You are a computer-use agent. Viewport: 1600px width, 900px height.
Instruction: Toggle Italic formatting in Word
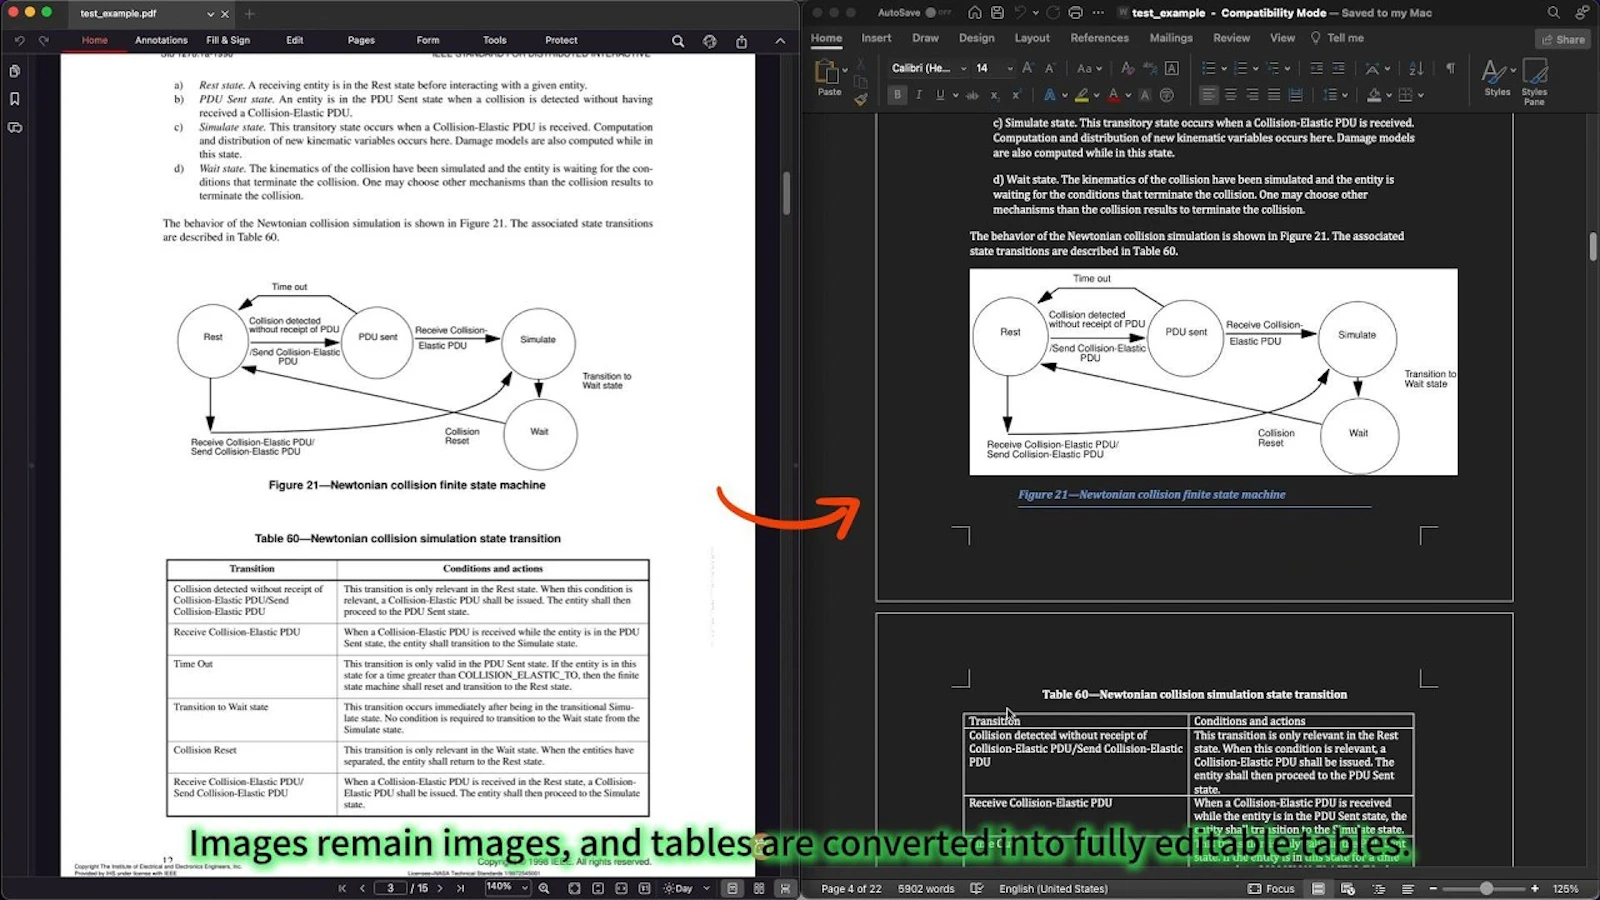point(918,95)
